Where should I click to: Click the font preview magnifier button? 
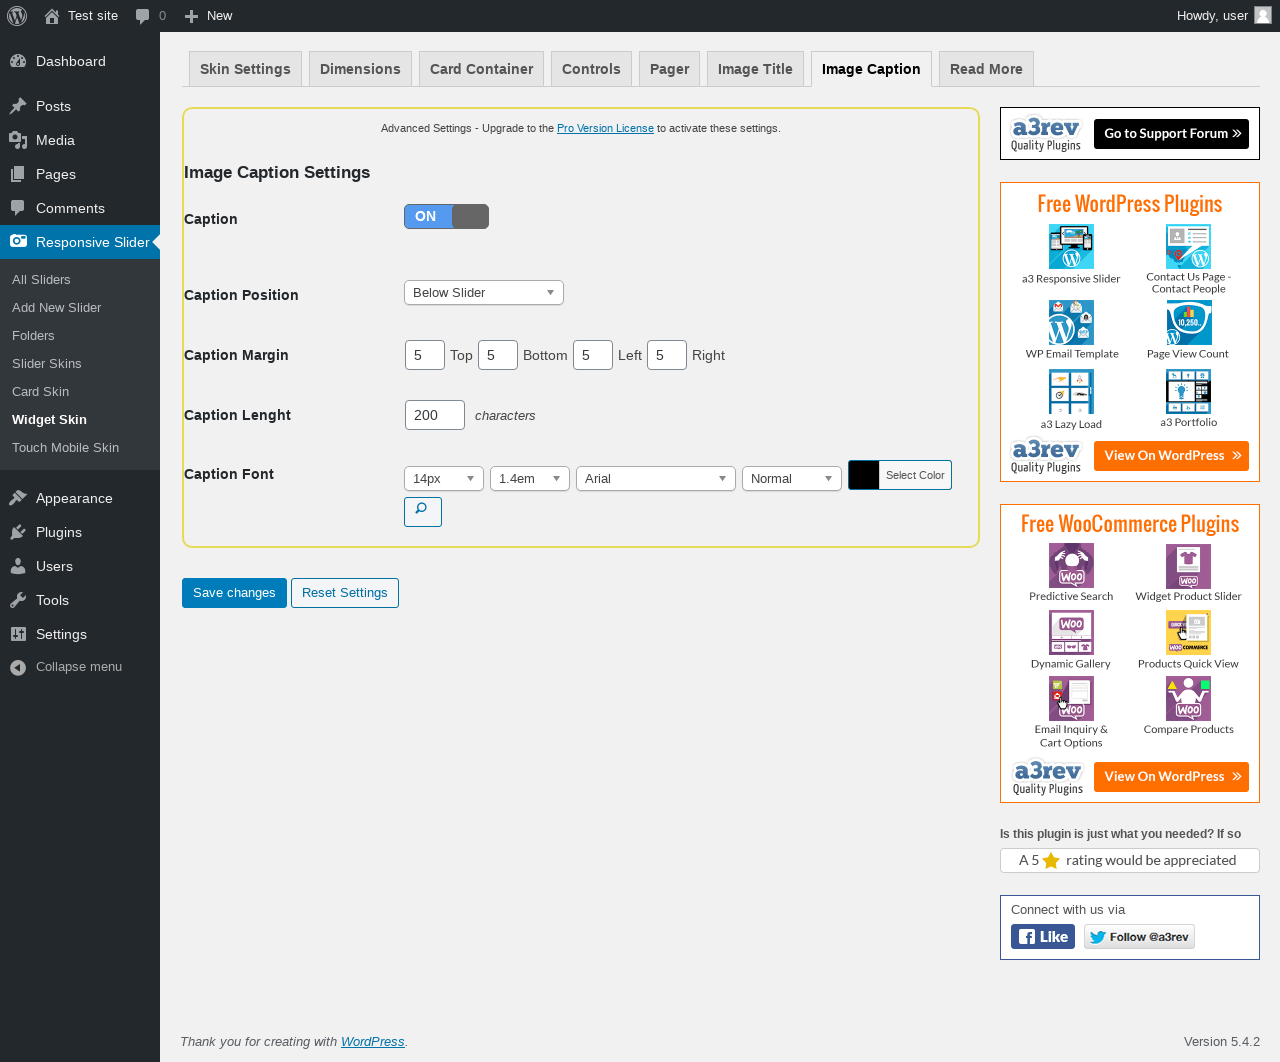(x=423, y=511)
